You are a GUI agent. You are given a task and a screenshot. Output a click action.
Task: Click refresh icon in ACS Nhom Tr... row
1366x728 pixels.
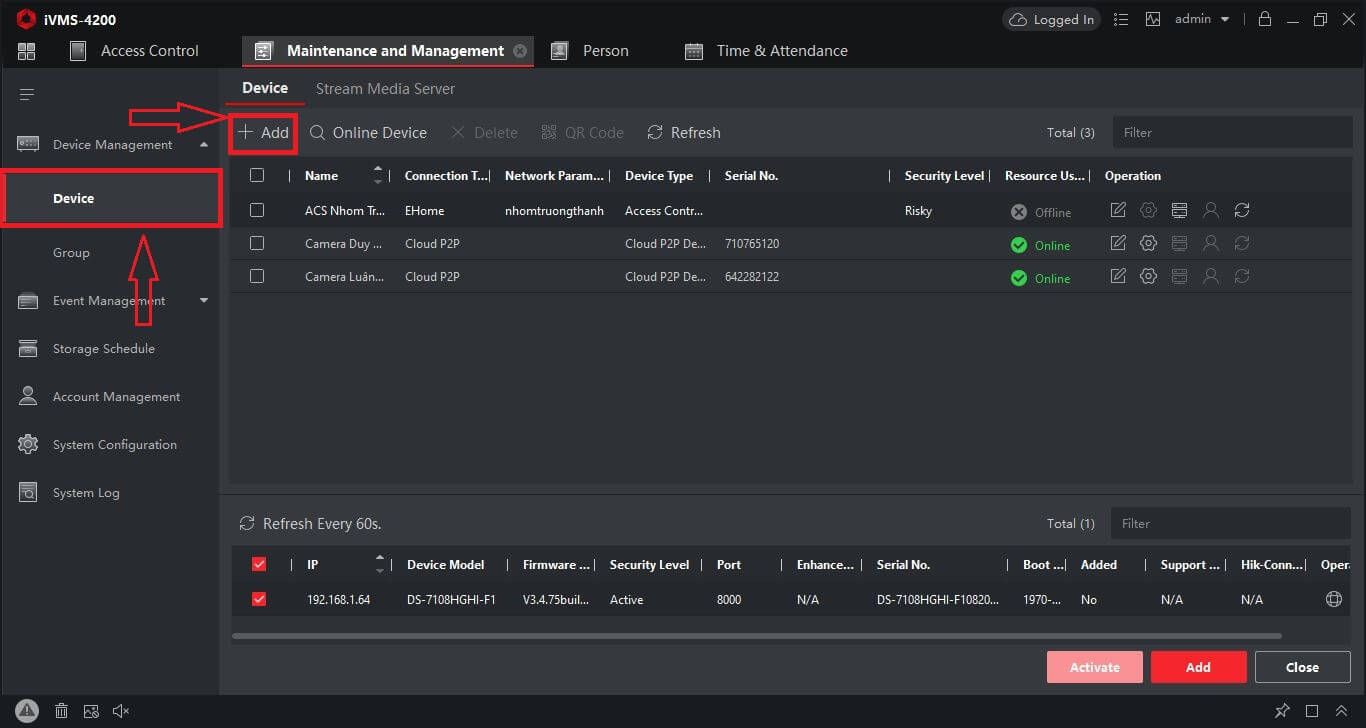[x=1242, y=210]
